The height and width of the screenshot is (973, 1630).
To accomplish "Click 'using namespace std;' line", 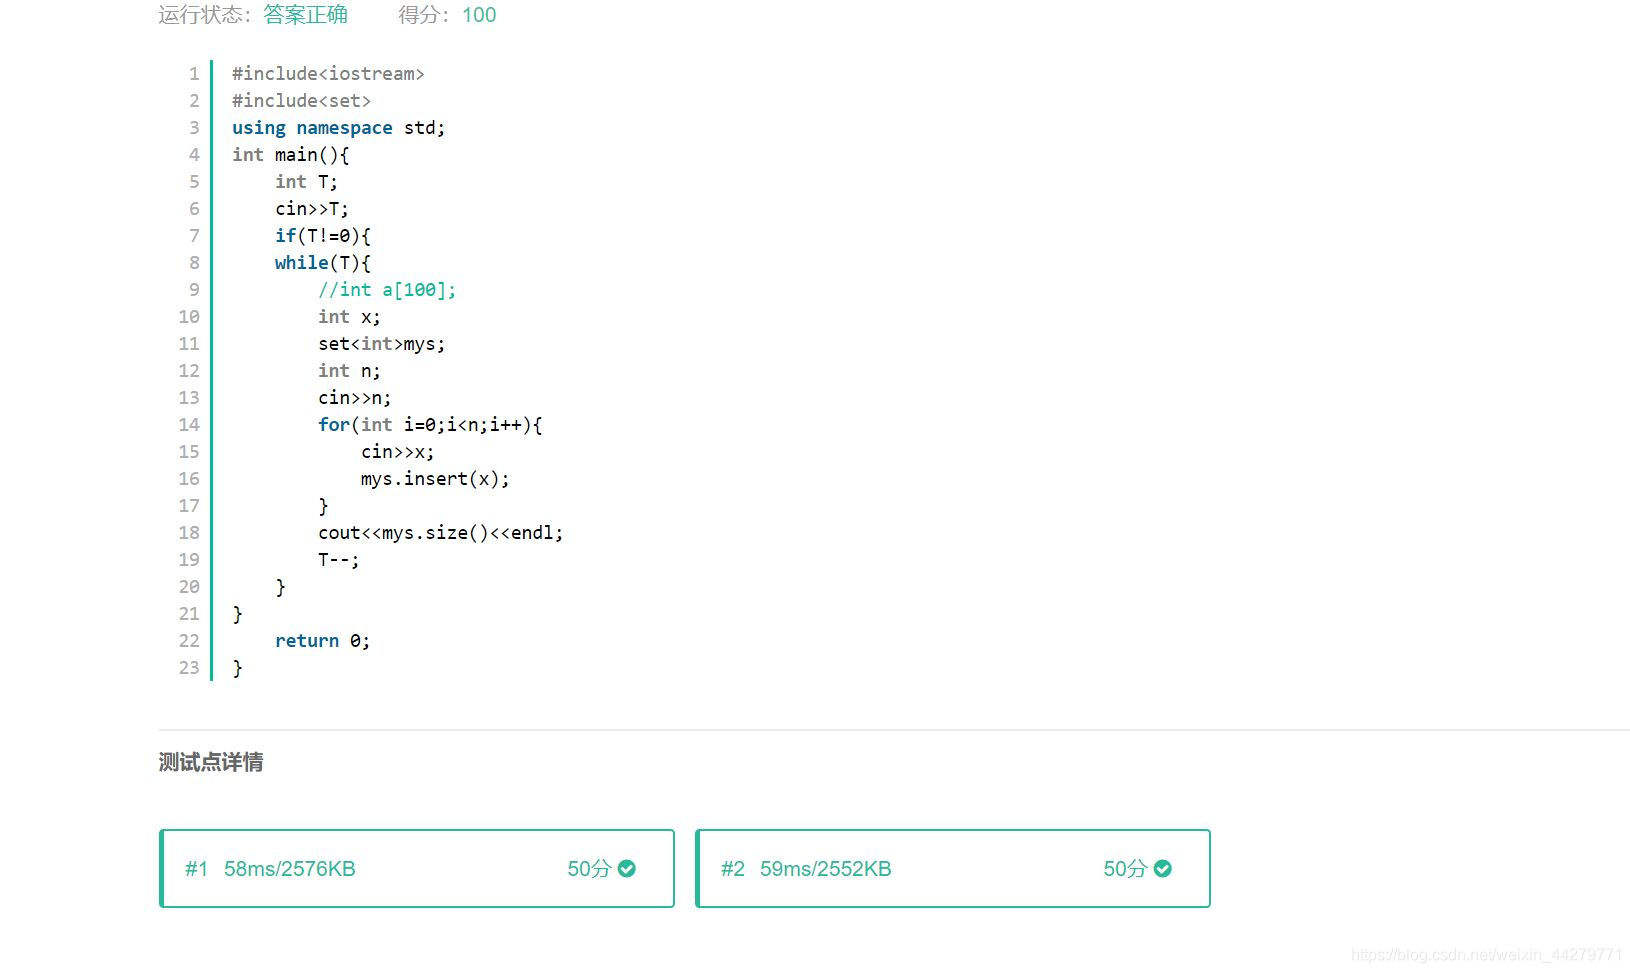I will tap(338, 128).
